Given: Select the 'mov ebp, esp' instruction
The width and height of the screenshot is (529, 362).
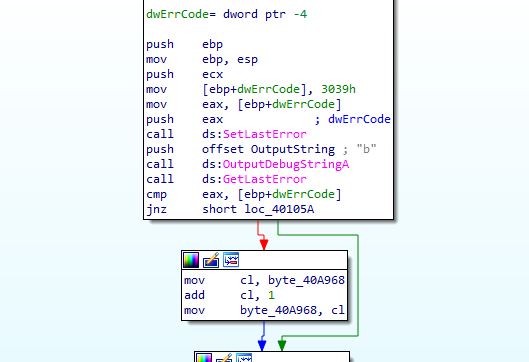Looking at the screenshot, I should pyautogui.click(x=202, y=59).
